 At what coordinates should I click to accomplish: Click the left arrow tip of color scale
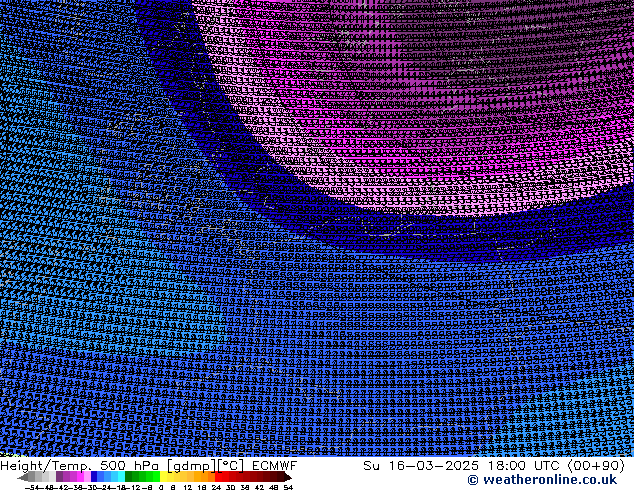(x=22, y=477)
